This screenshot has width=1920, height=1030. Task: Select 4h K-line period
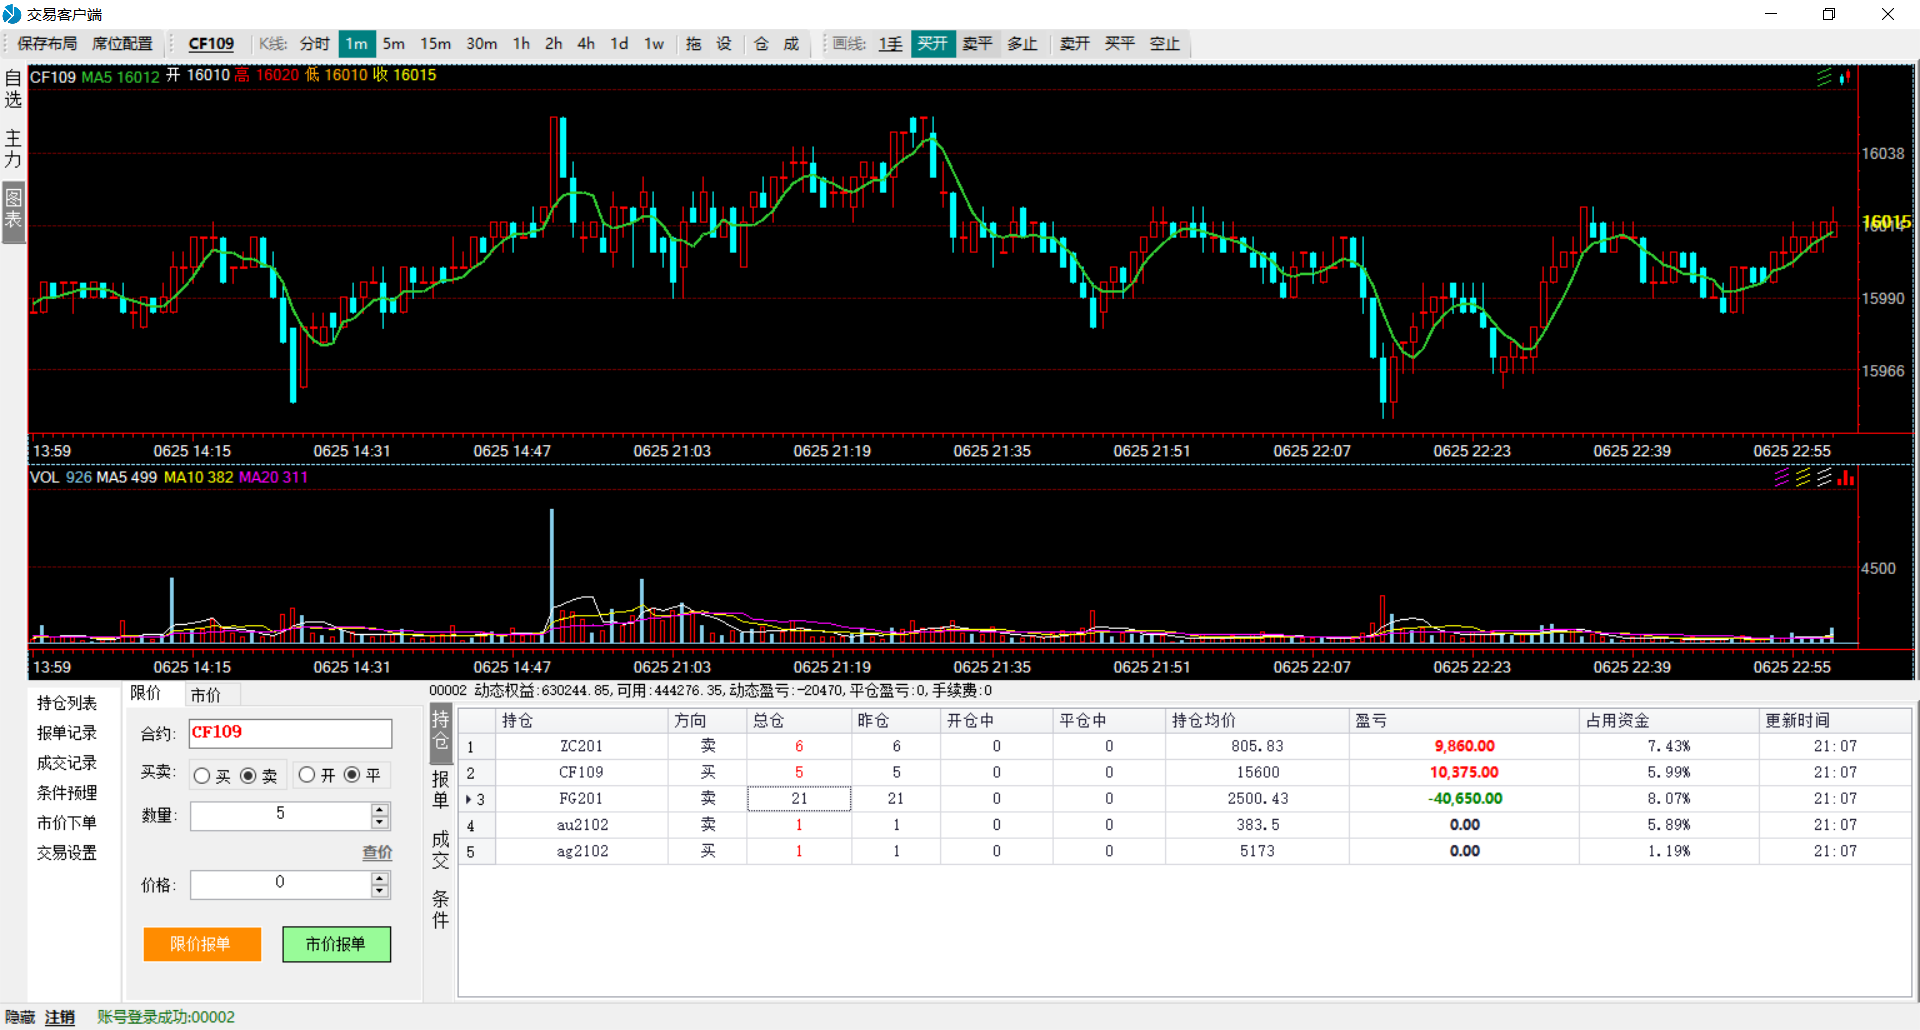pos(586,44)
